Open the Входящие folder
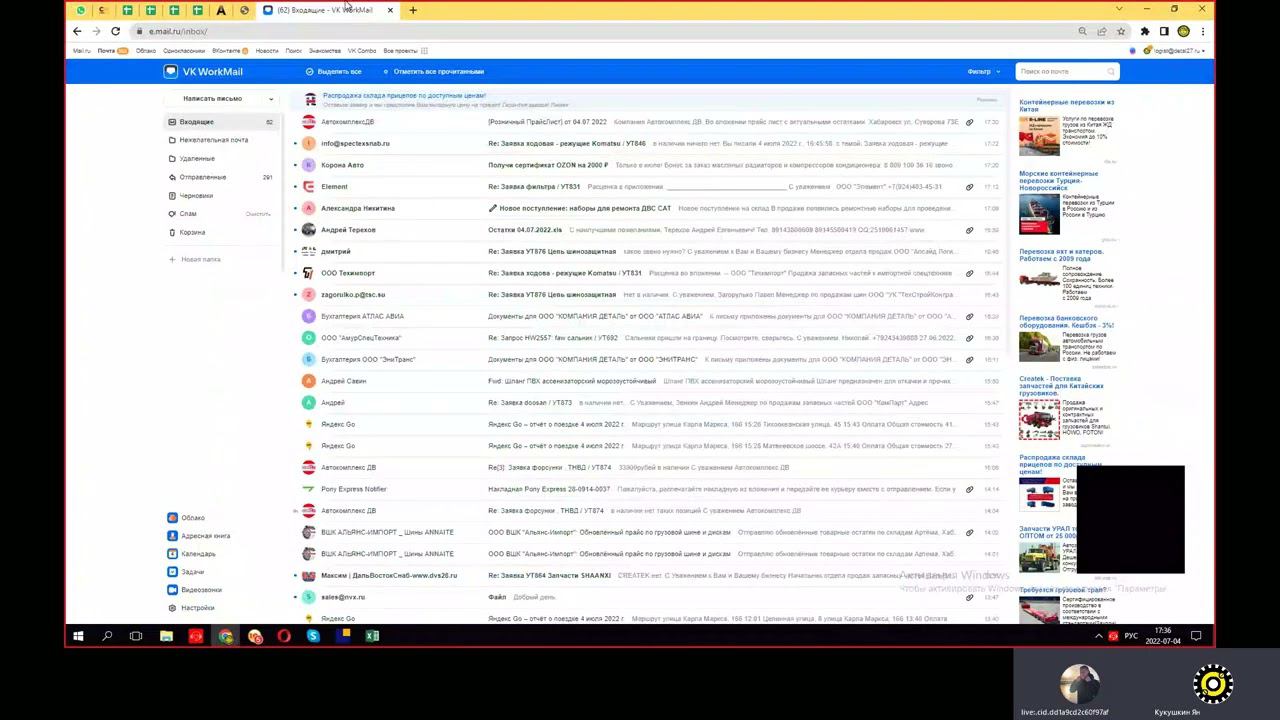The height and width of the screenshot is (720, 1280). click(x=222, y=122)
